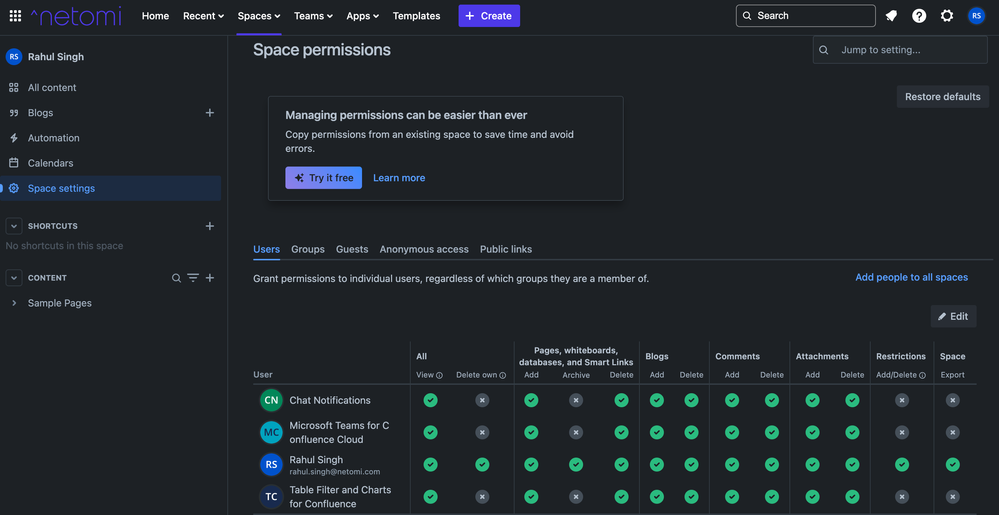Click Microsoft Teams Restrictions Add/Delete cross
This screenshot has width=999, height=515.
(902, 432)
